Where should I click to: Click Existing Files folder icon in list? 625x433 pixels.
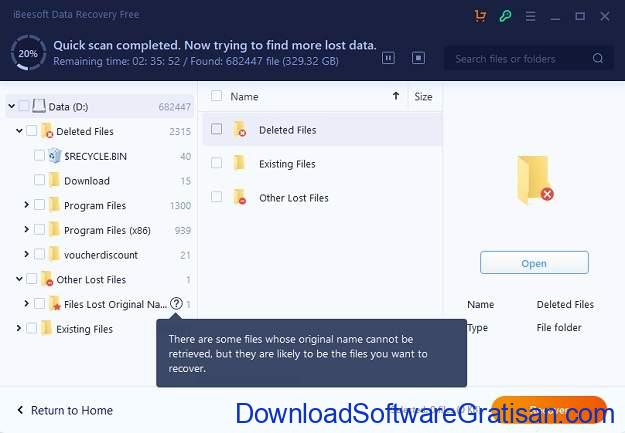[x=239, y=163]
